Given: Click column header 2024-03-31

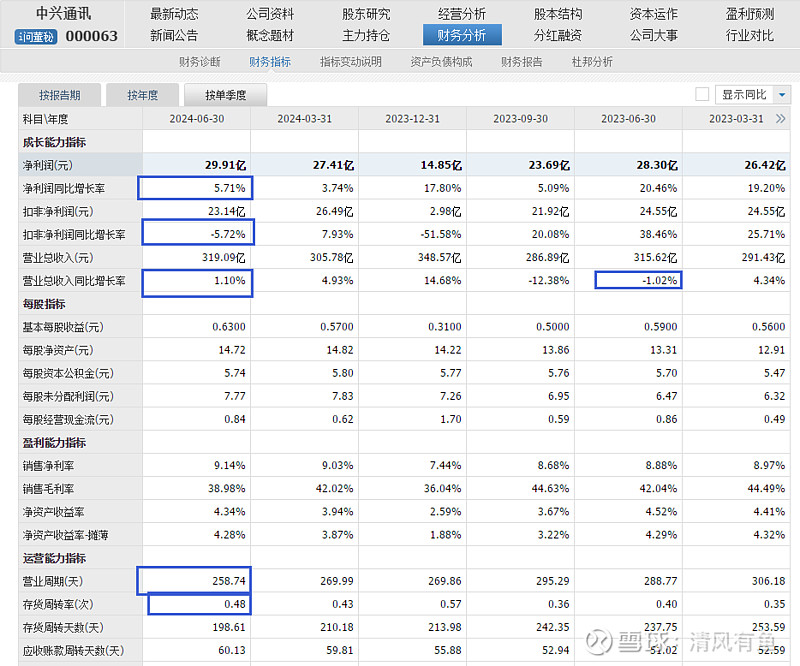Looking at the screenshot, I should coord(305,119).
